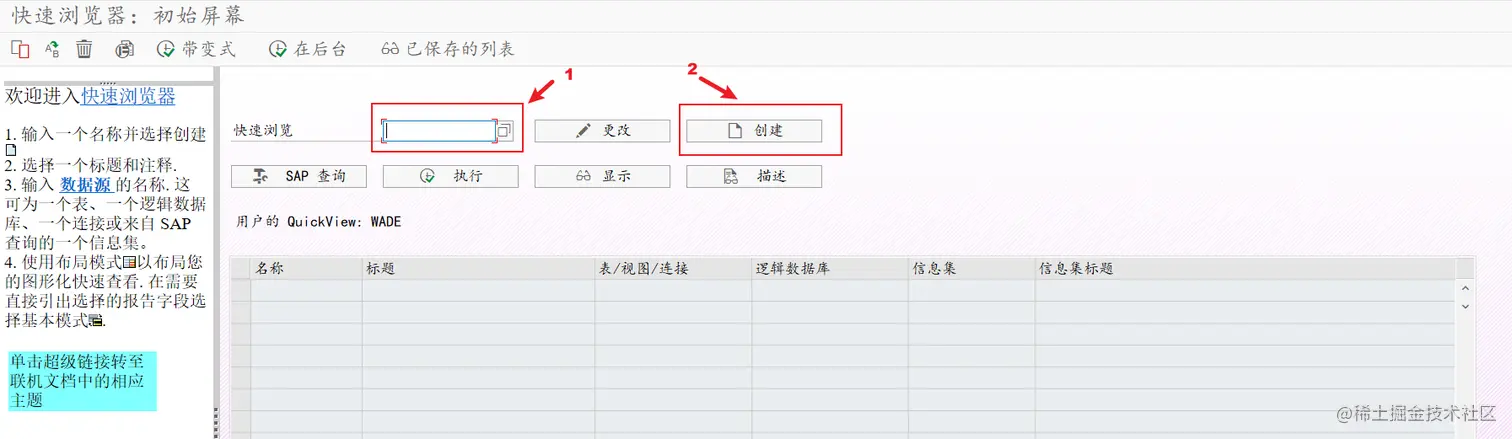Click the print document toolbar icon
The height and width of the screenshot is (439, 1512).
[125, 49]
